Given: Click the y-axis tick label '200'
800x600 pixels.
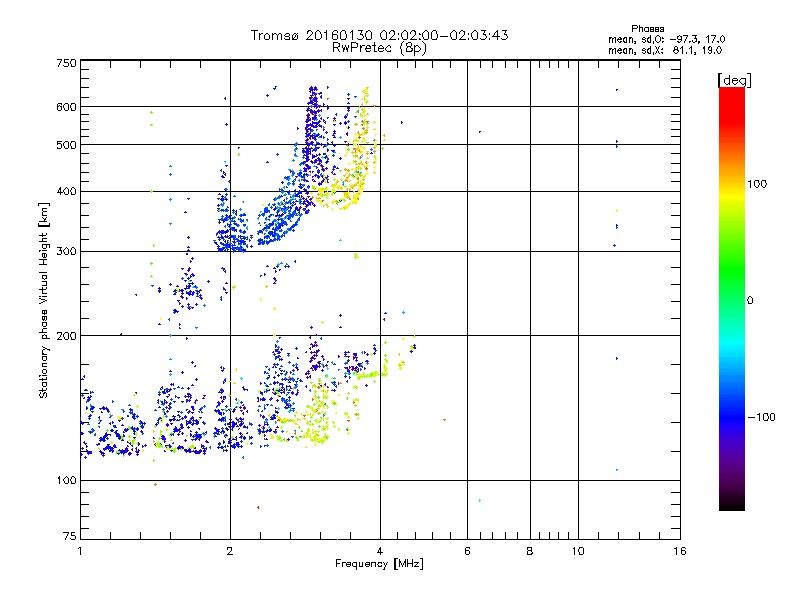Looking at the screenshot, I should point(67,336).
